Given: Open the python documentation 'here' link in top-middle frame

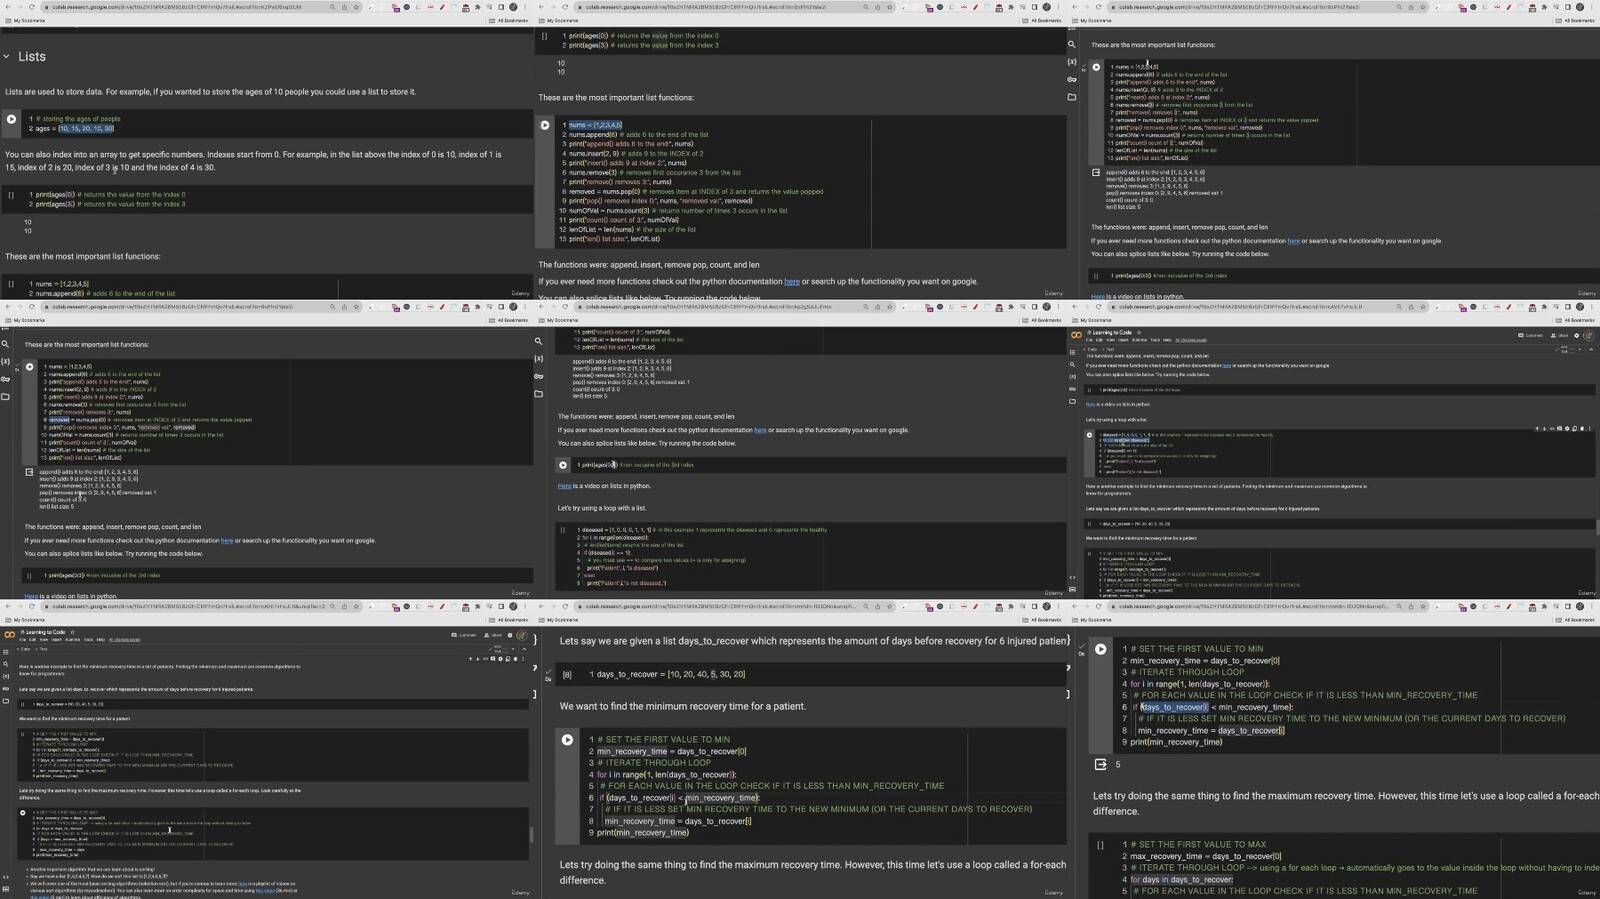Looking at the screenshot, I should pos(792,281).
